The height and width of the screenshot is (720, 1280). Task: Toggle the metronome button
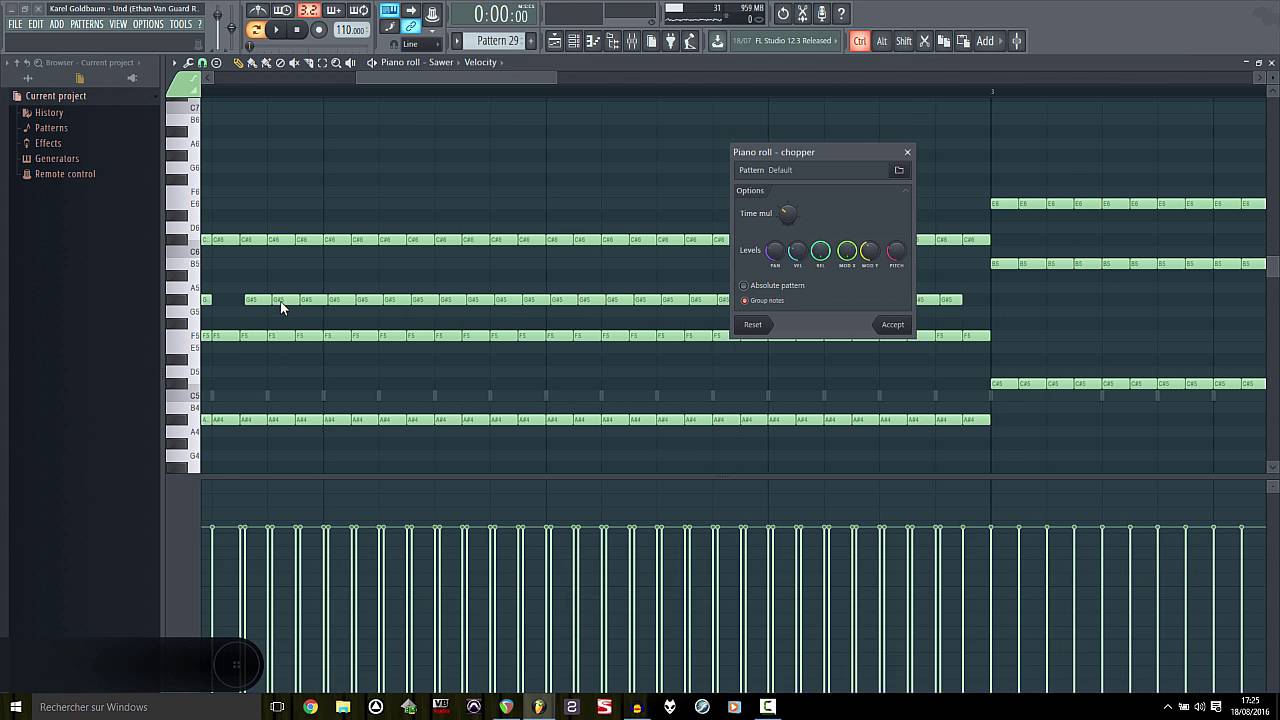click(x=258, y=11)
